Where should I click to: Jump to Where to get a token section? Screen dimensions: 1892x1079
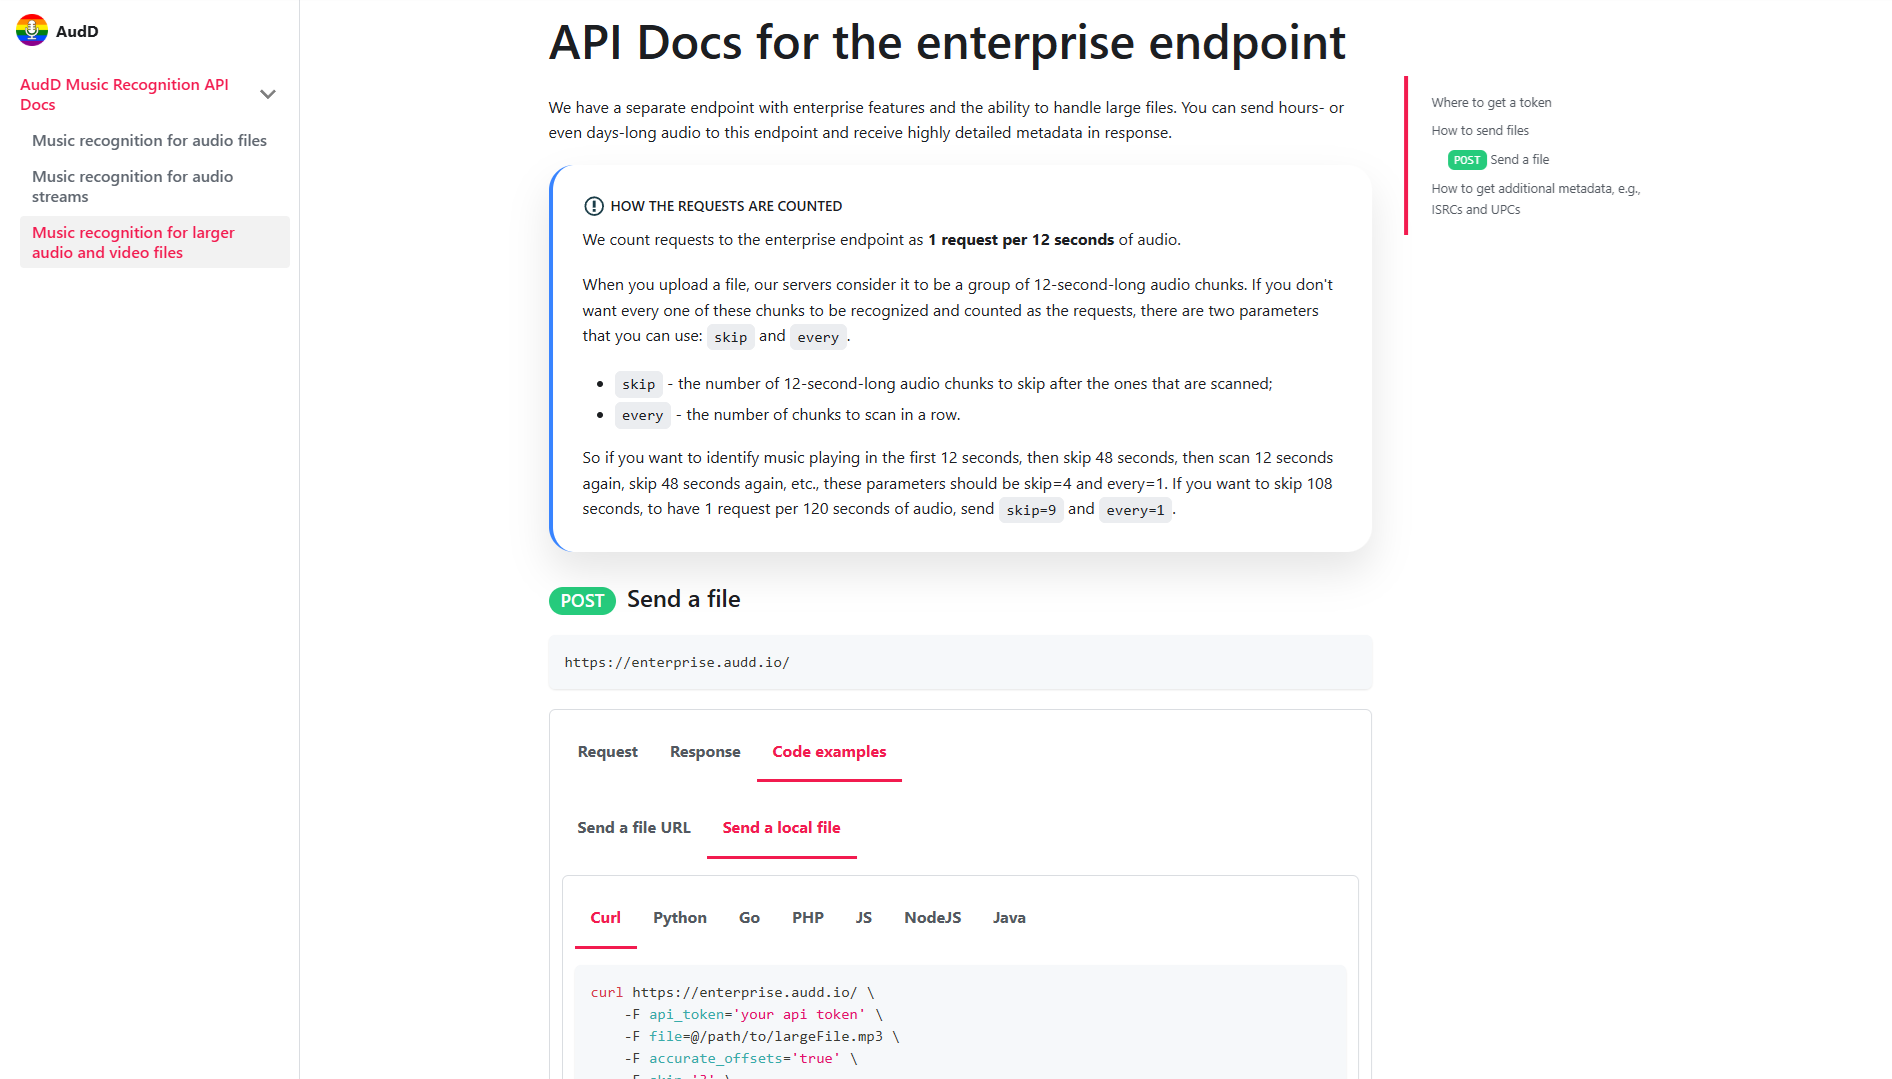pos(1491,102)
